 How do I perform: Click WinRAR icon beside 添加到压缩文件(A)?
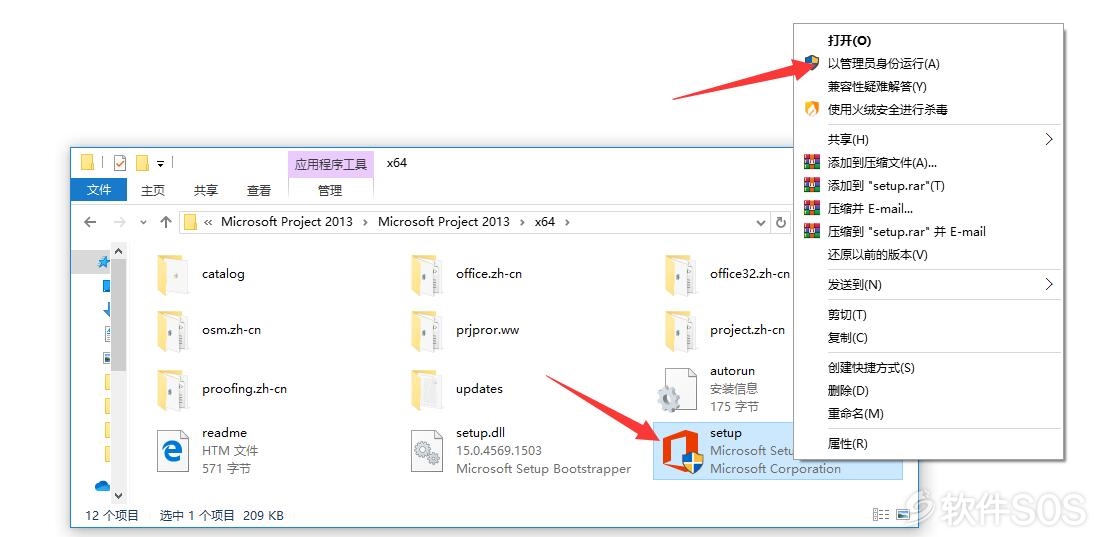click(812, 163)
